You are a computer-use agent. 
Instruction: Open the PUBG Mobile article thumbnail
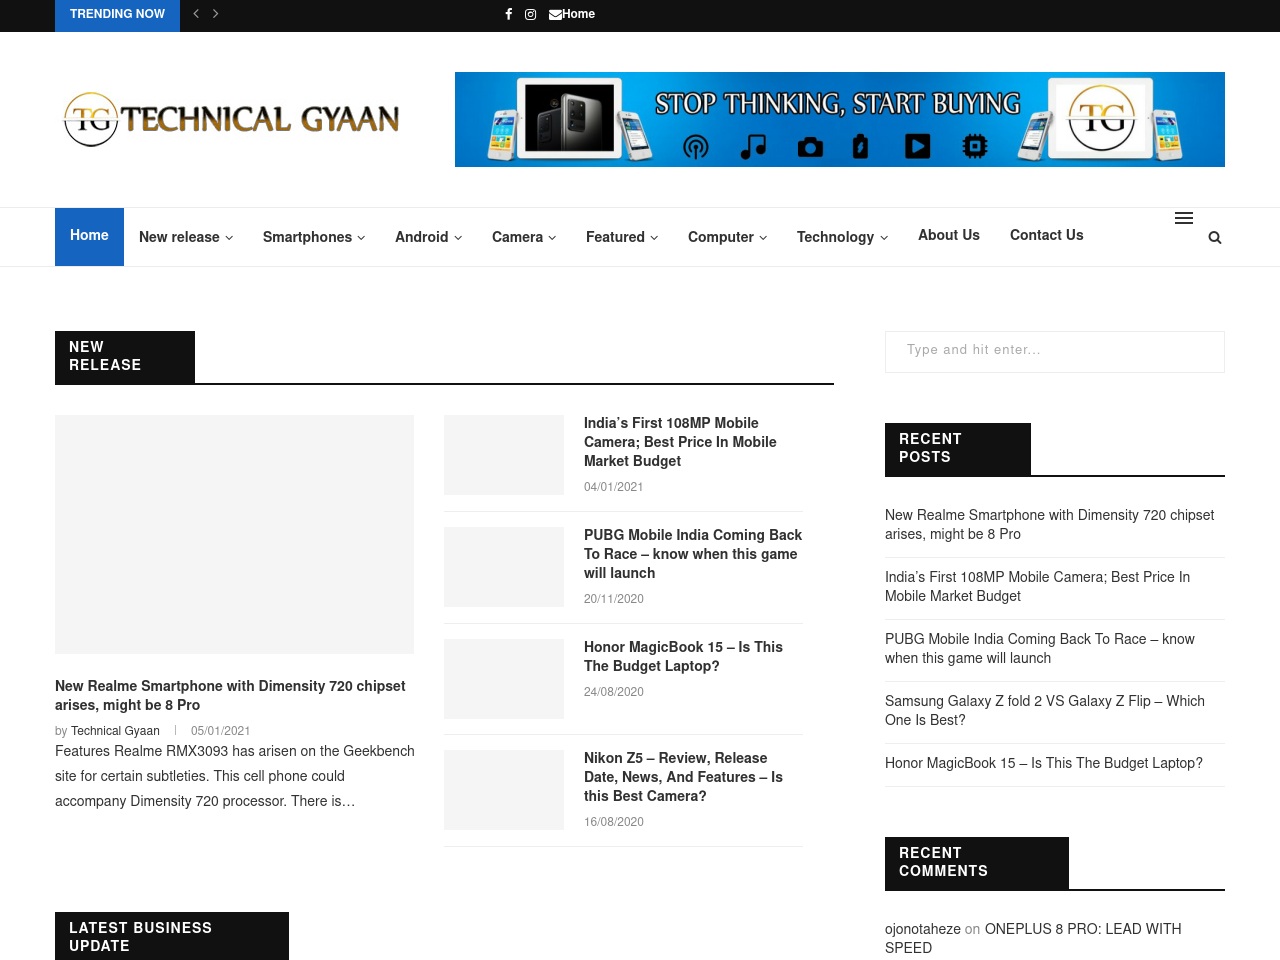click(x=504, y=567)
